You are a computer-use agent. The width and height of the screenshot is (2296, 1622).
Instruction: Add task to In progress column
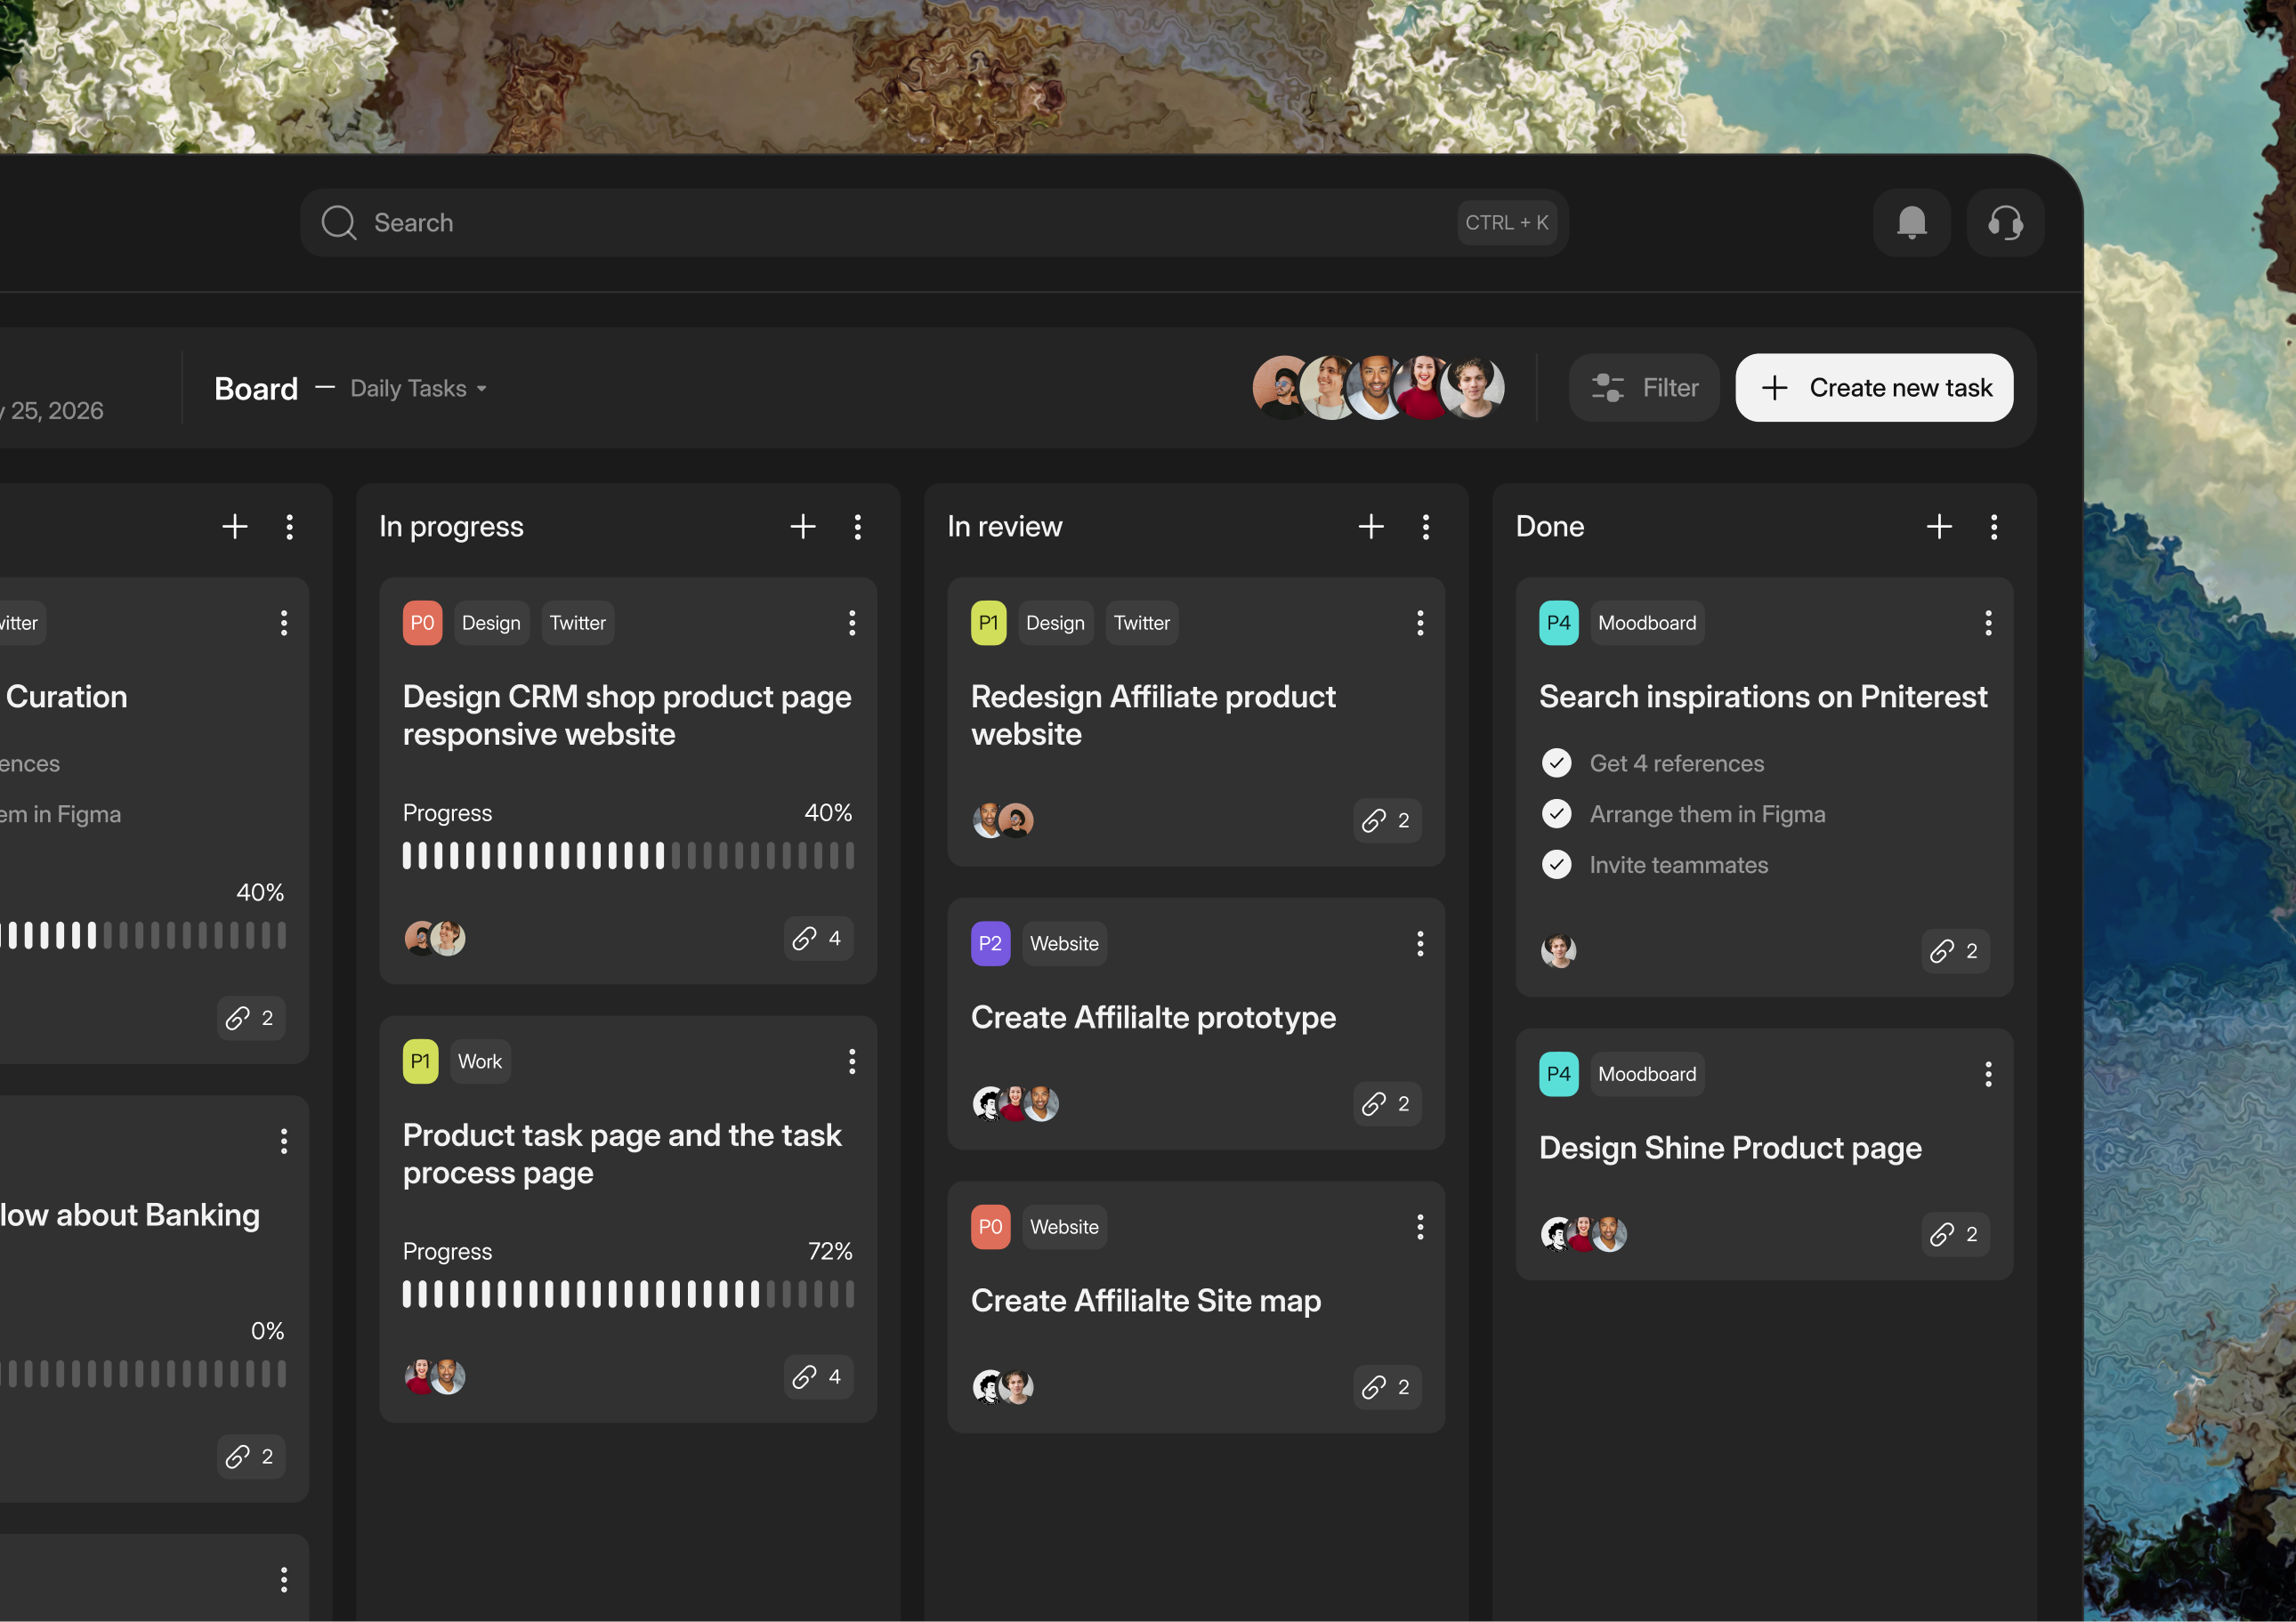802,527
